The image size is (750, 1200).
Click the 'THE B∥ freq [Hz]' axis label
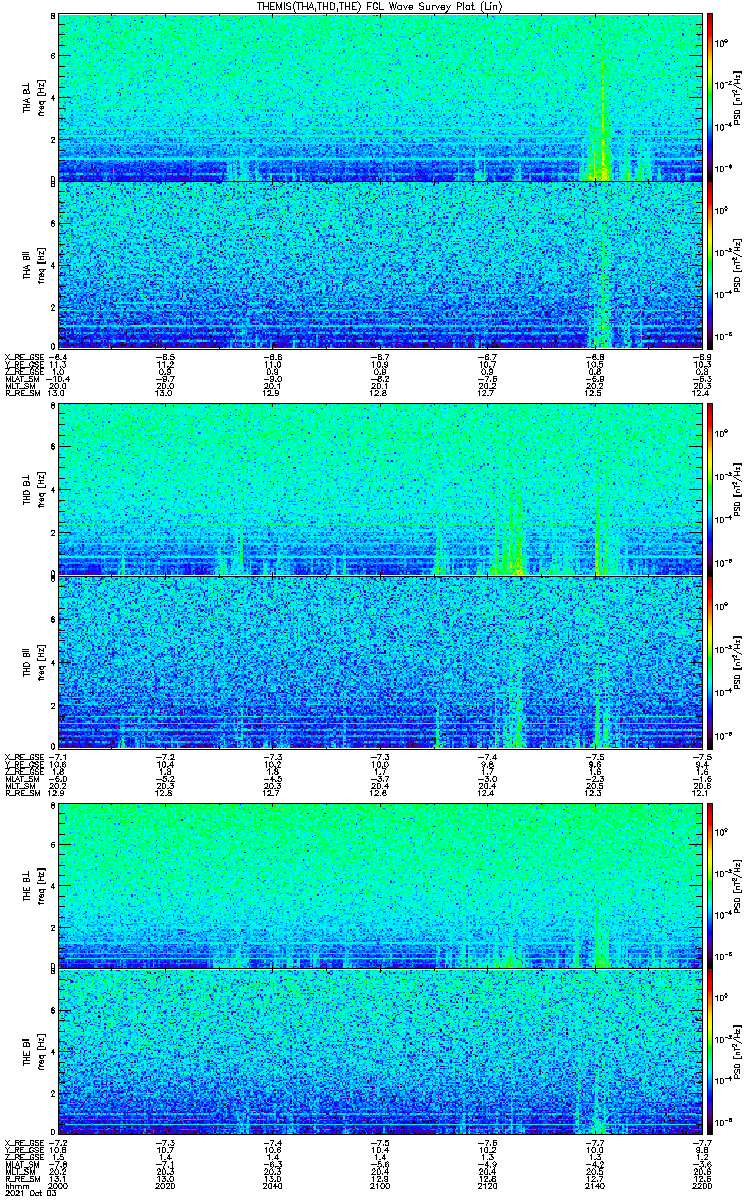33,1053
